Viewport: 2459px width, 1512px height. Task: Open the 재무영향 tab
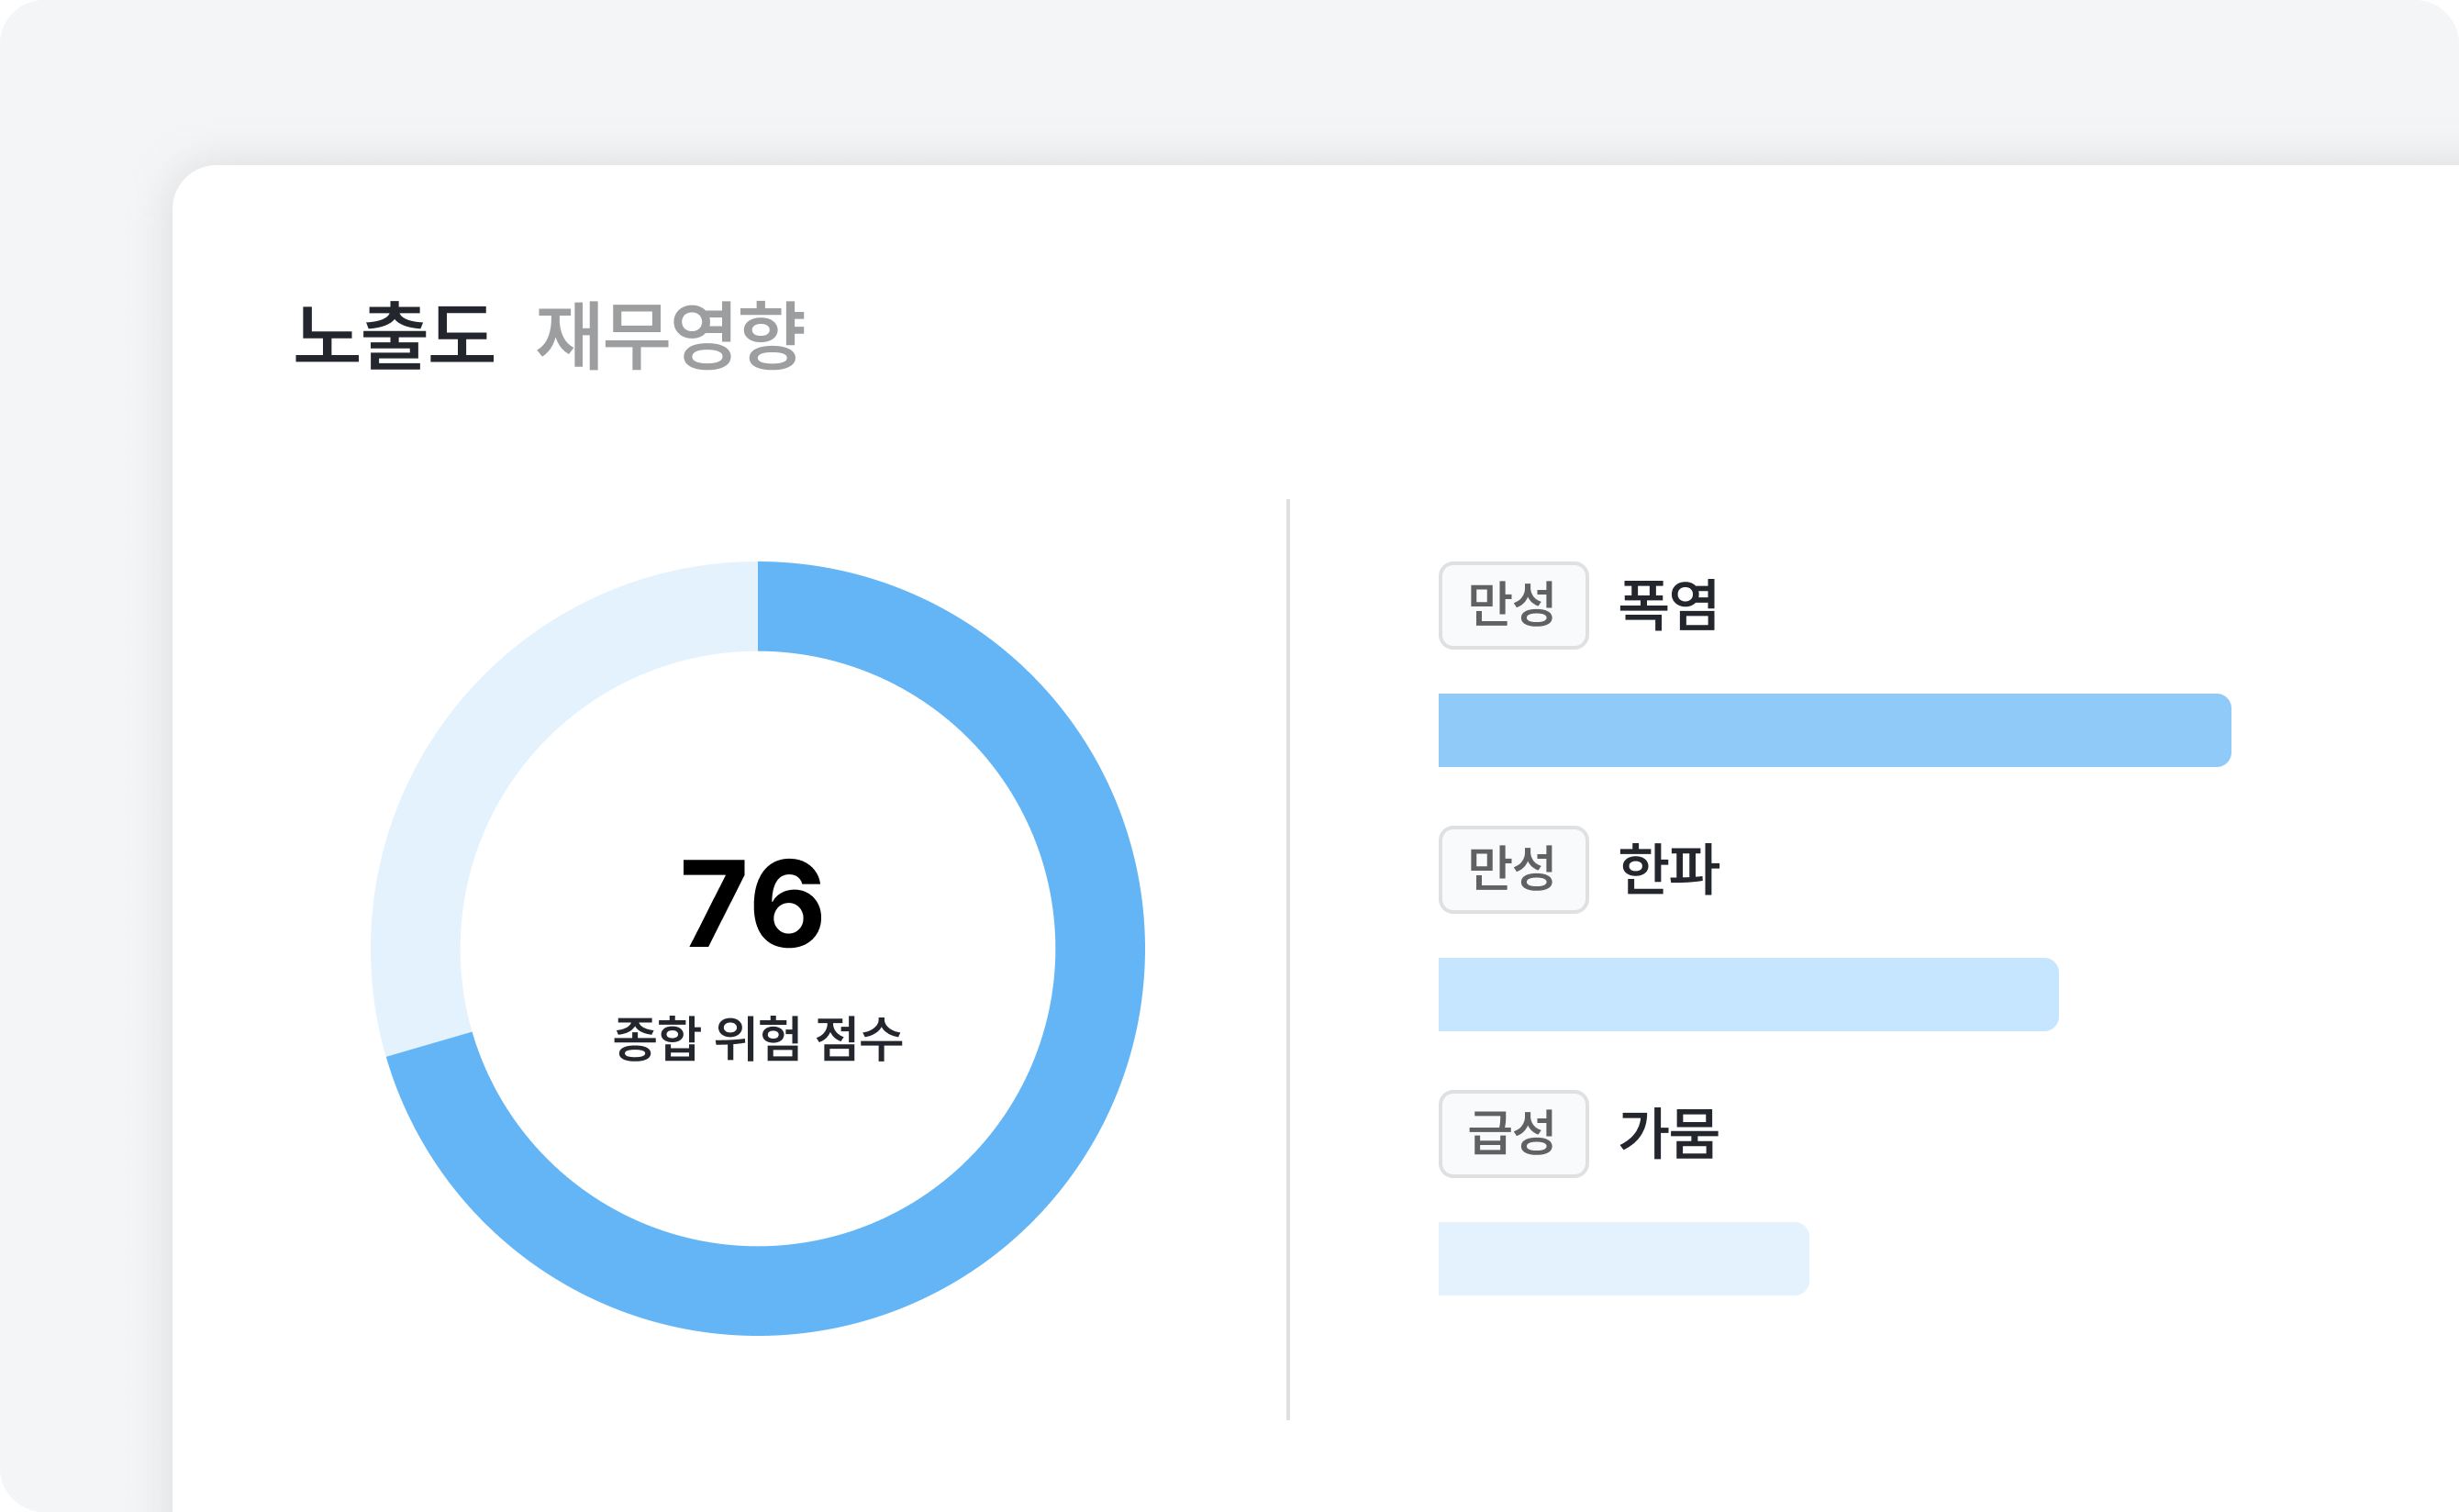click(670, 335)
